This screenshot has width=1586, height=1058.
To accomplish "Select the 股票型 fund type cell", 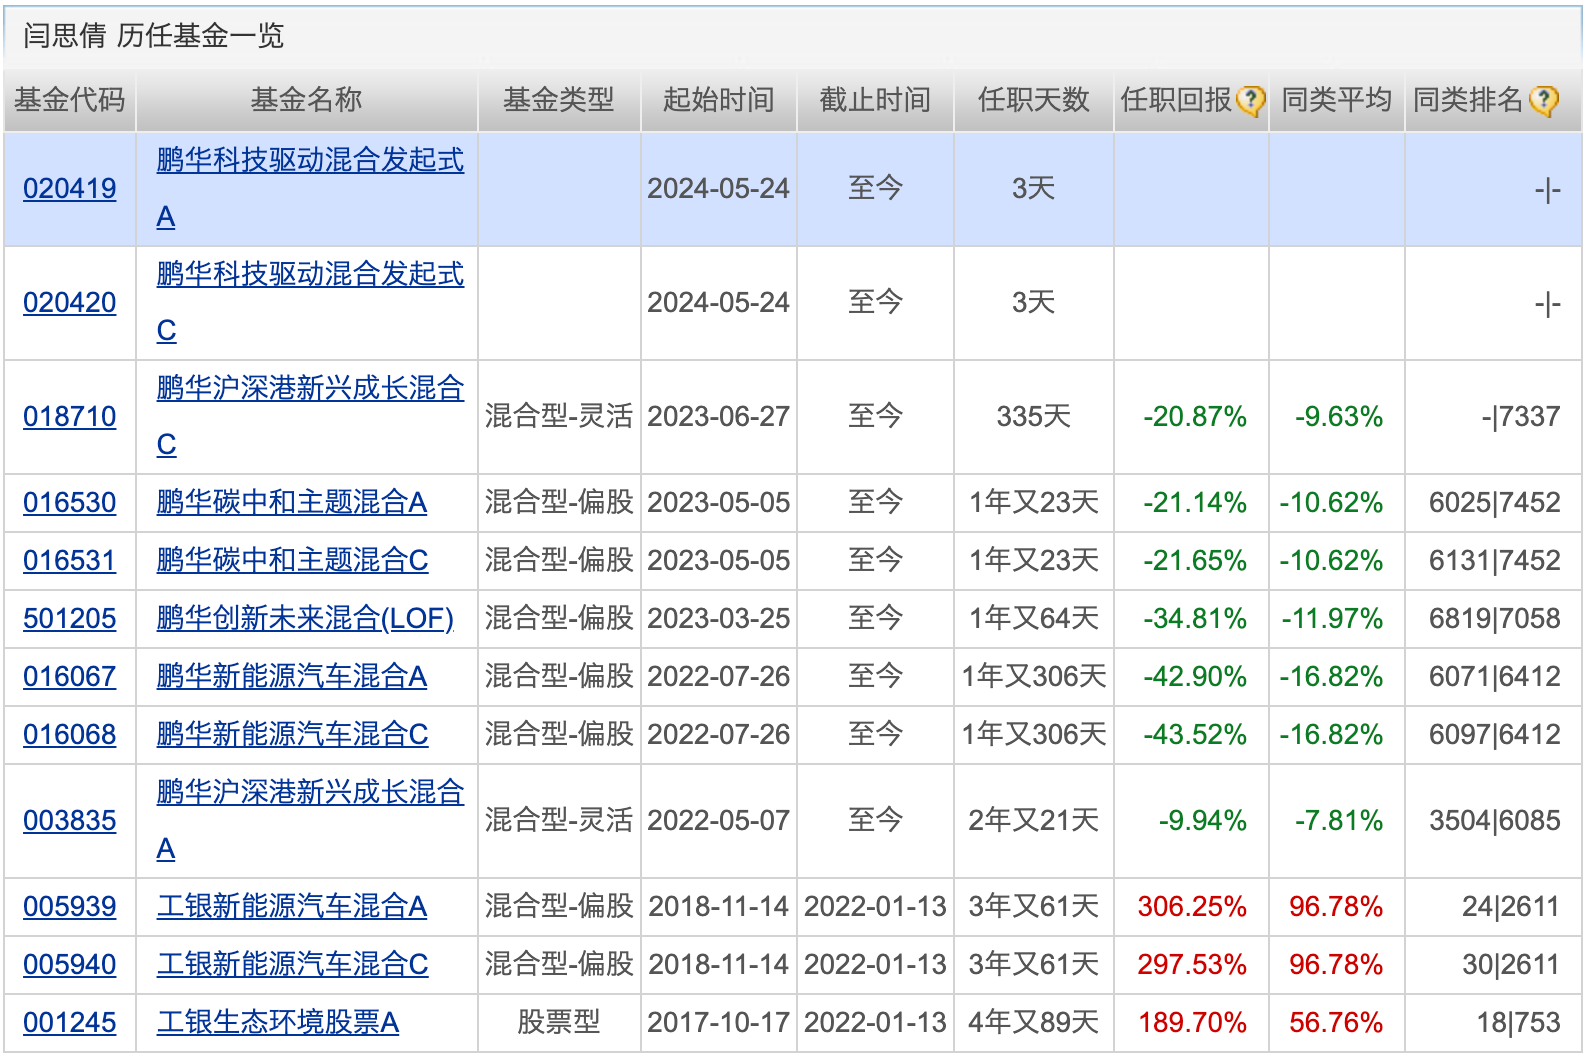I will (559, 1022).
